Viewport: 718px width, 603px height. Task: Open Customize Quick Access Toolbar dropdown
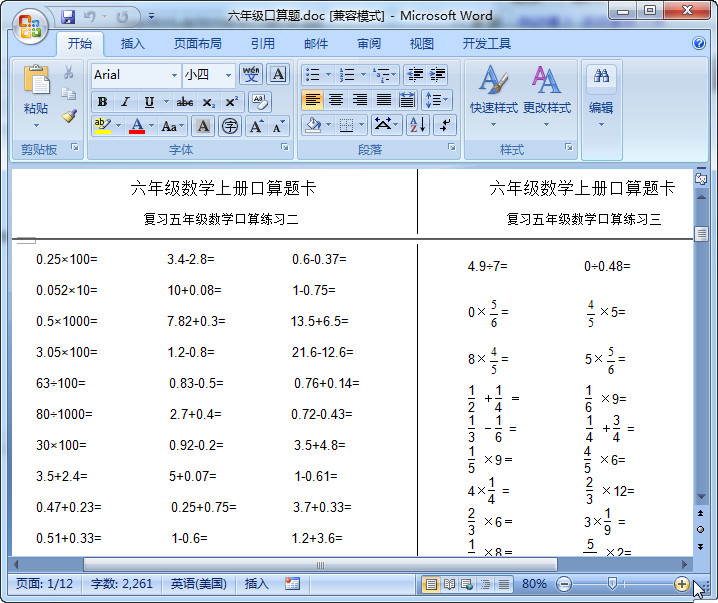(x=151, y=17)
